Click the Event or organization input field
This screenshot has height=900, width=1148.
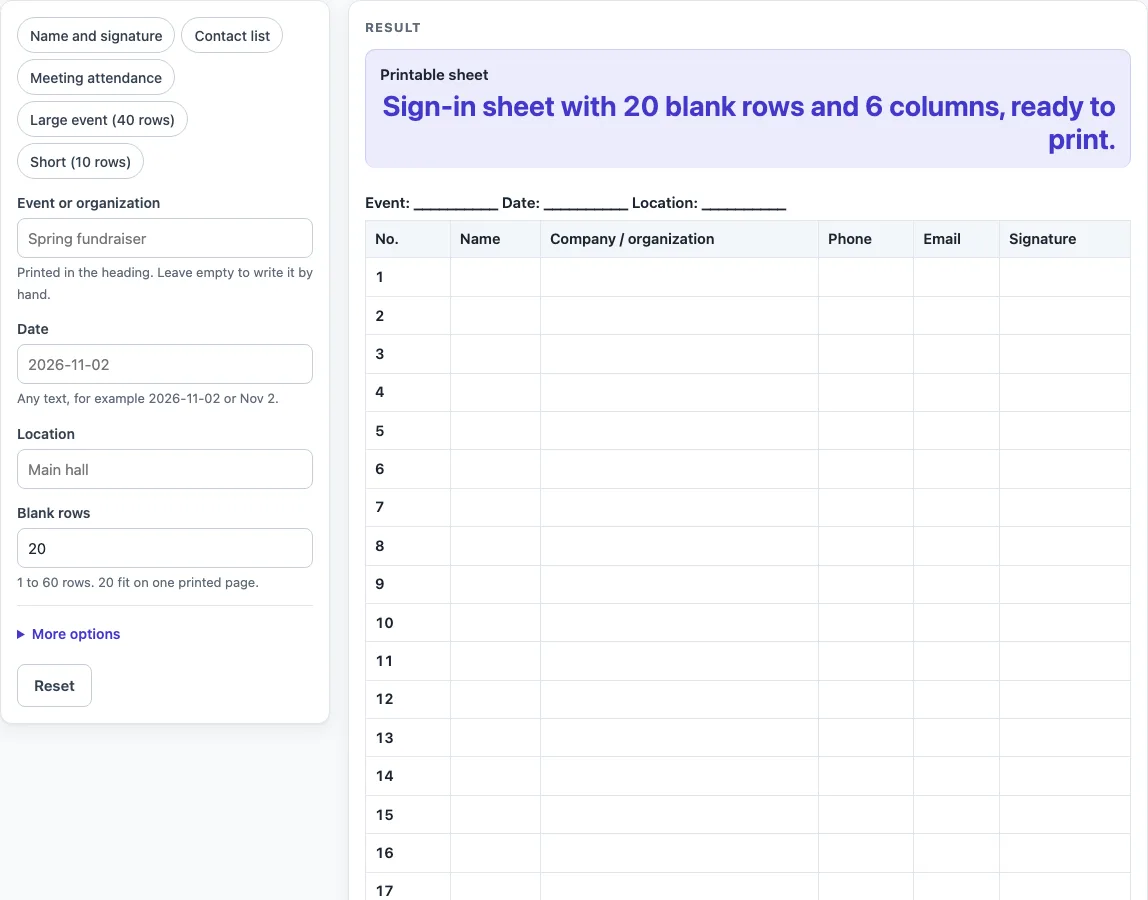tap(165, 238)
